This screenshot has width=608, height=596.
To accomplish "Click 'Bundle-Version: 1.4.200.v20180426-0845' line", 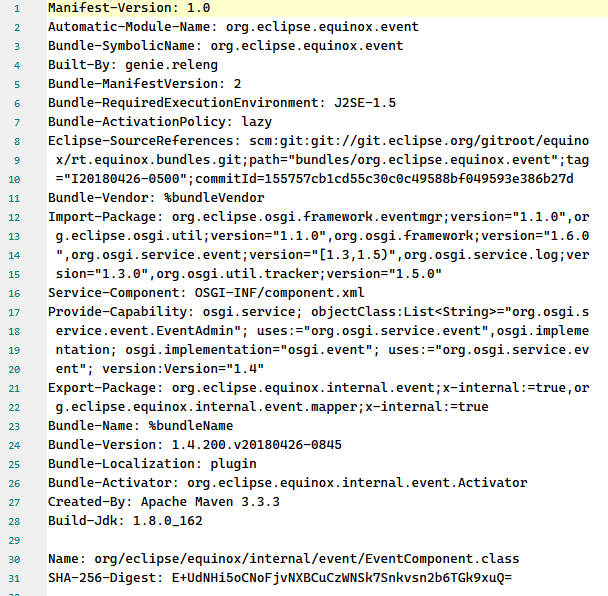I will pyautogui.click(x=195, y=445).
